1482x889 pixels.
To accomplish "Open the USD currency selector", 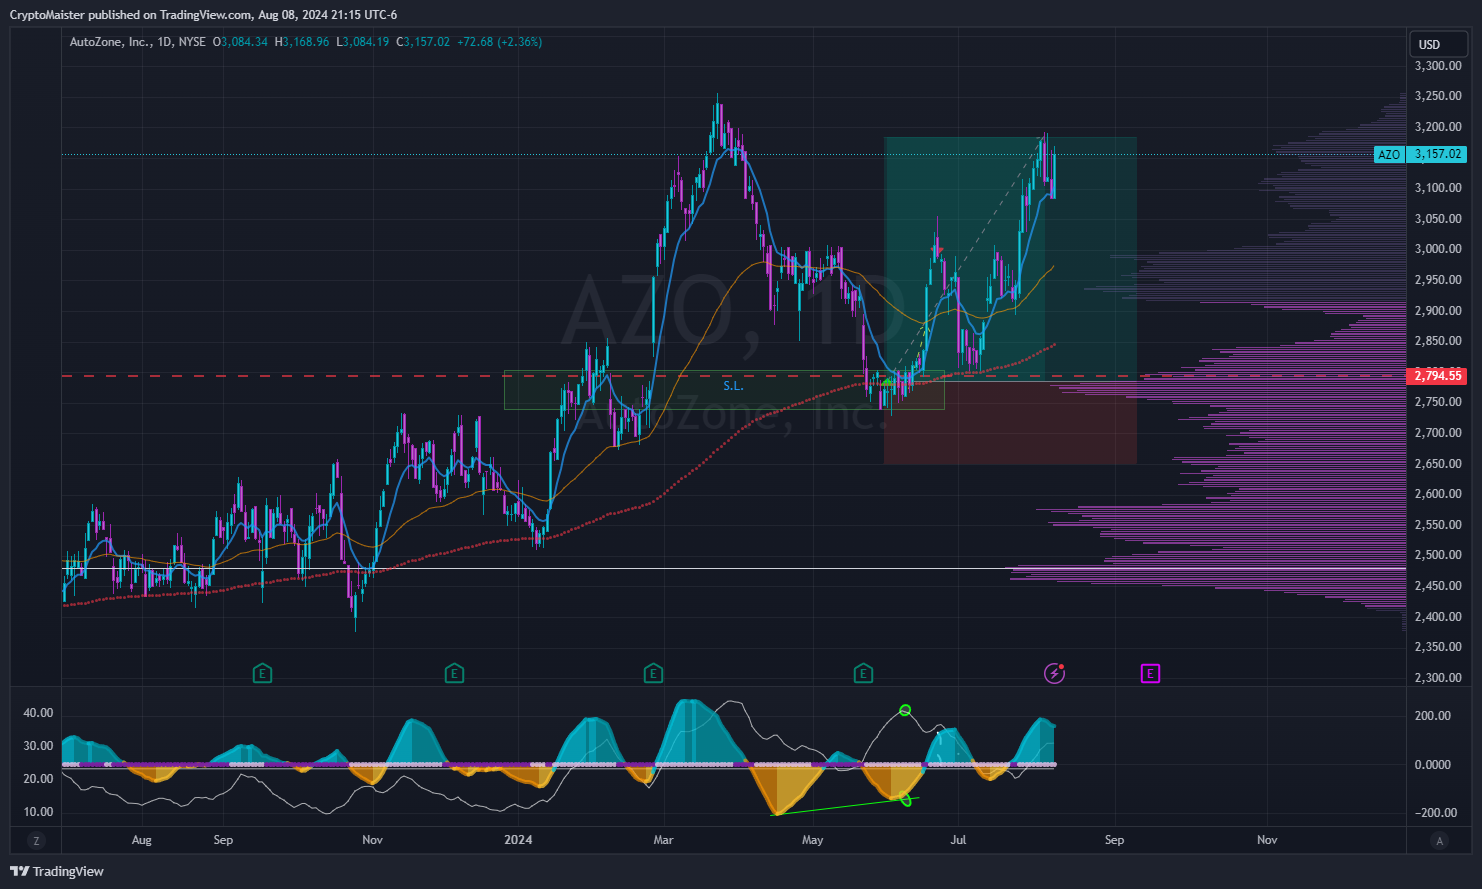I will coord(1438,44).
